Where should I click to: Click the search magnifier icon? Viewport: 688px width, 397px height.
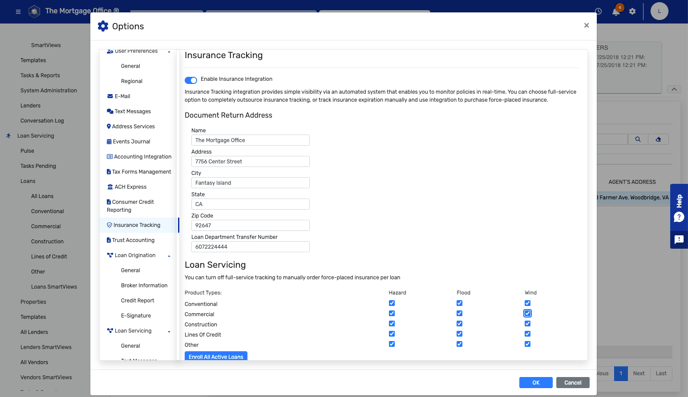pyautogui.click(x=638, y=139)
